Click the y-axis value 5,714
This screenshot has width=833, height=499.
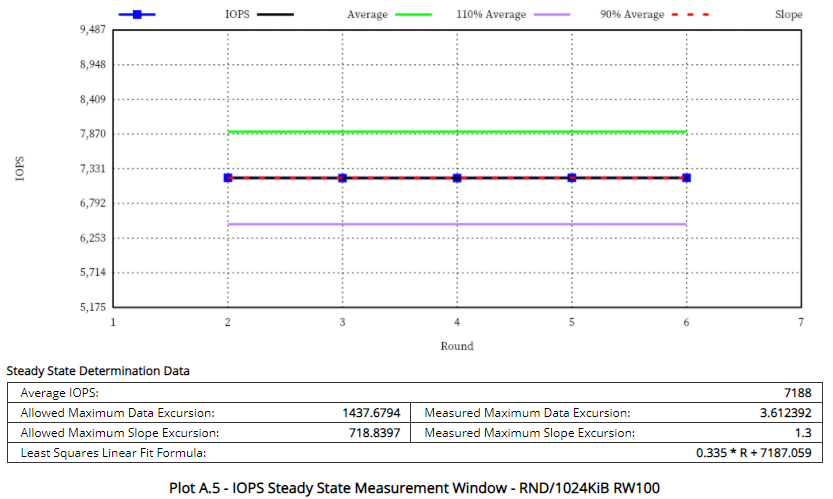tap(93, 272)
